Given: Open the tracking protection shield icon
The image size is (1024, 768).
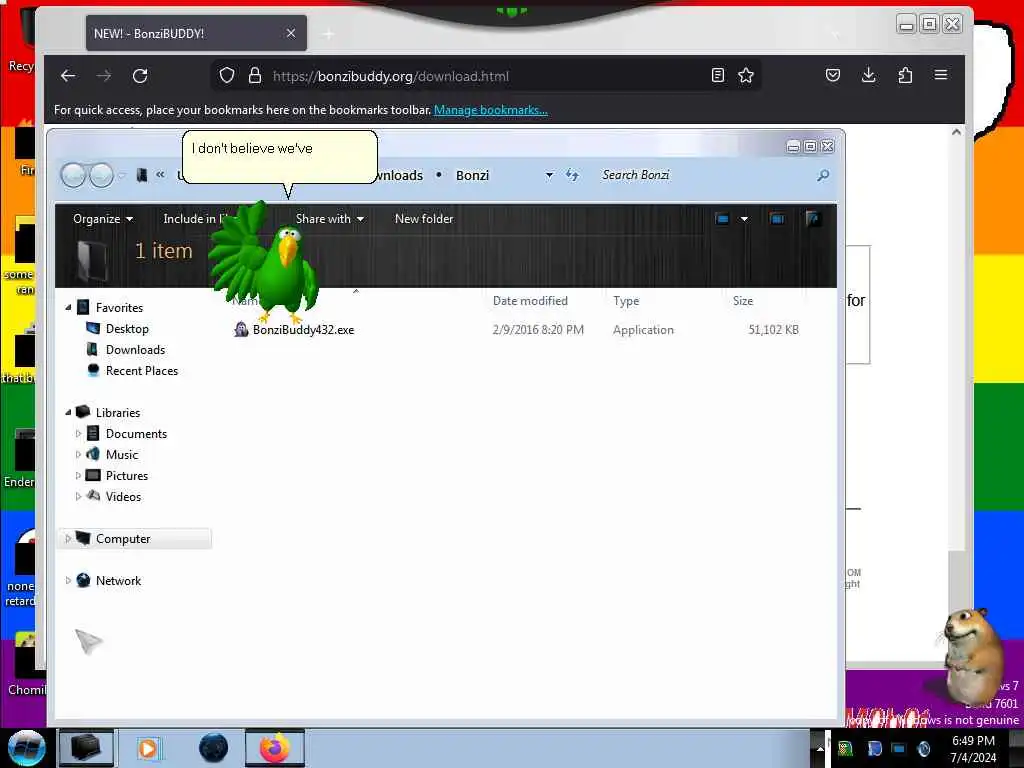Looking at the screenshot, I should 227,76.
